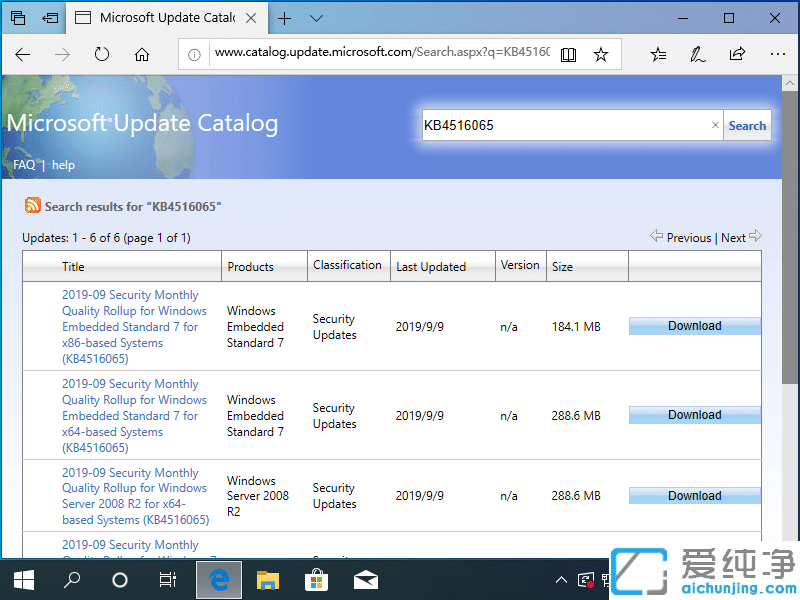The width and height of the screenshot is (800, 600).
Task: Download the Windows Server 2008 R2 update
Action: pyautogui.click(x=694, y=495)
